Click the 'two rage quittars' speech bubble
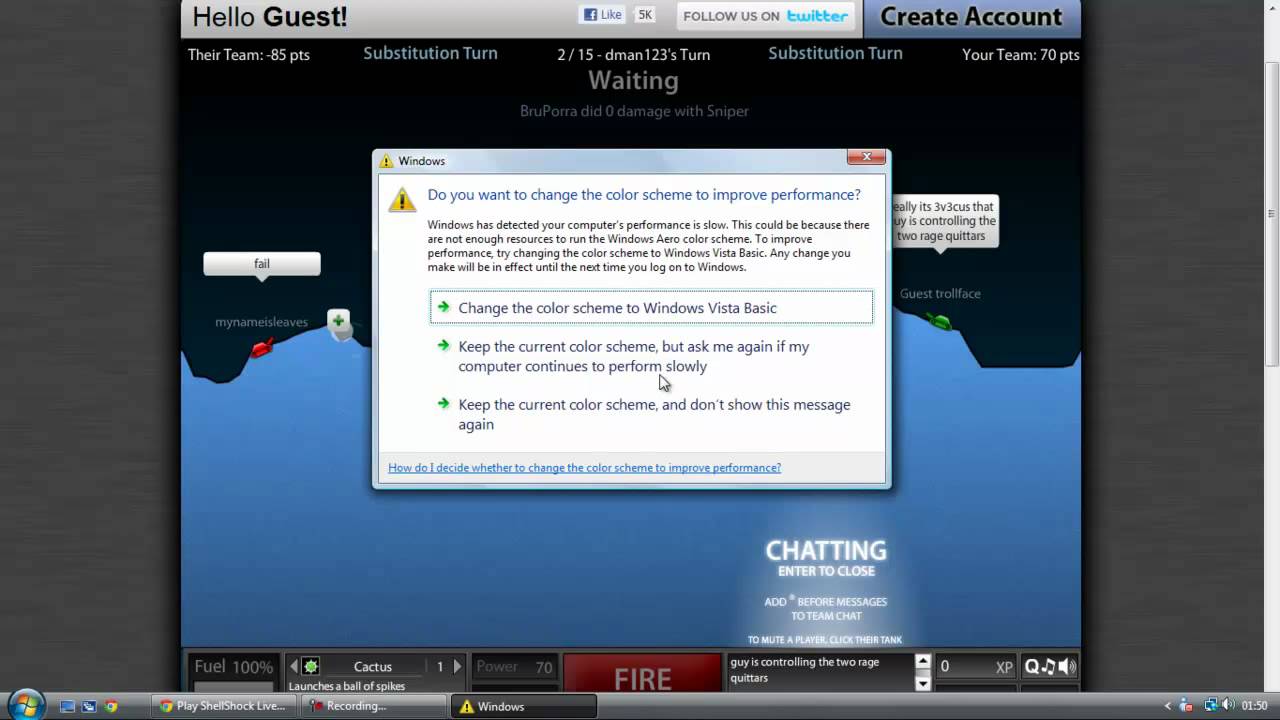Viewport: 1280px width, 720px height. tap(945, 221)
